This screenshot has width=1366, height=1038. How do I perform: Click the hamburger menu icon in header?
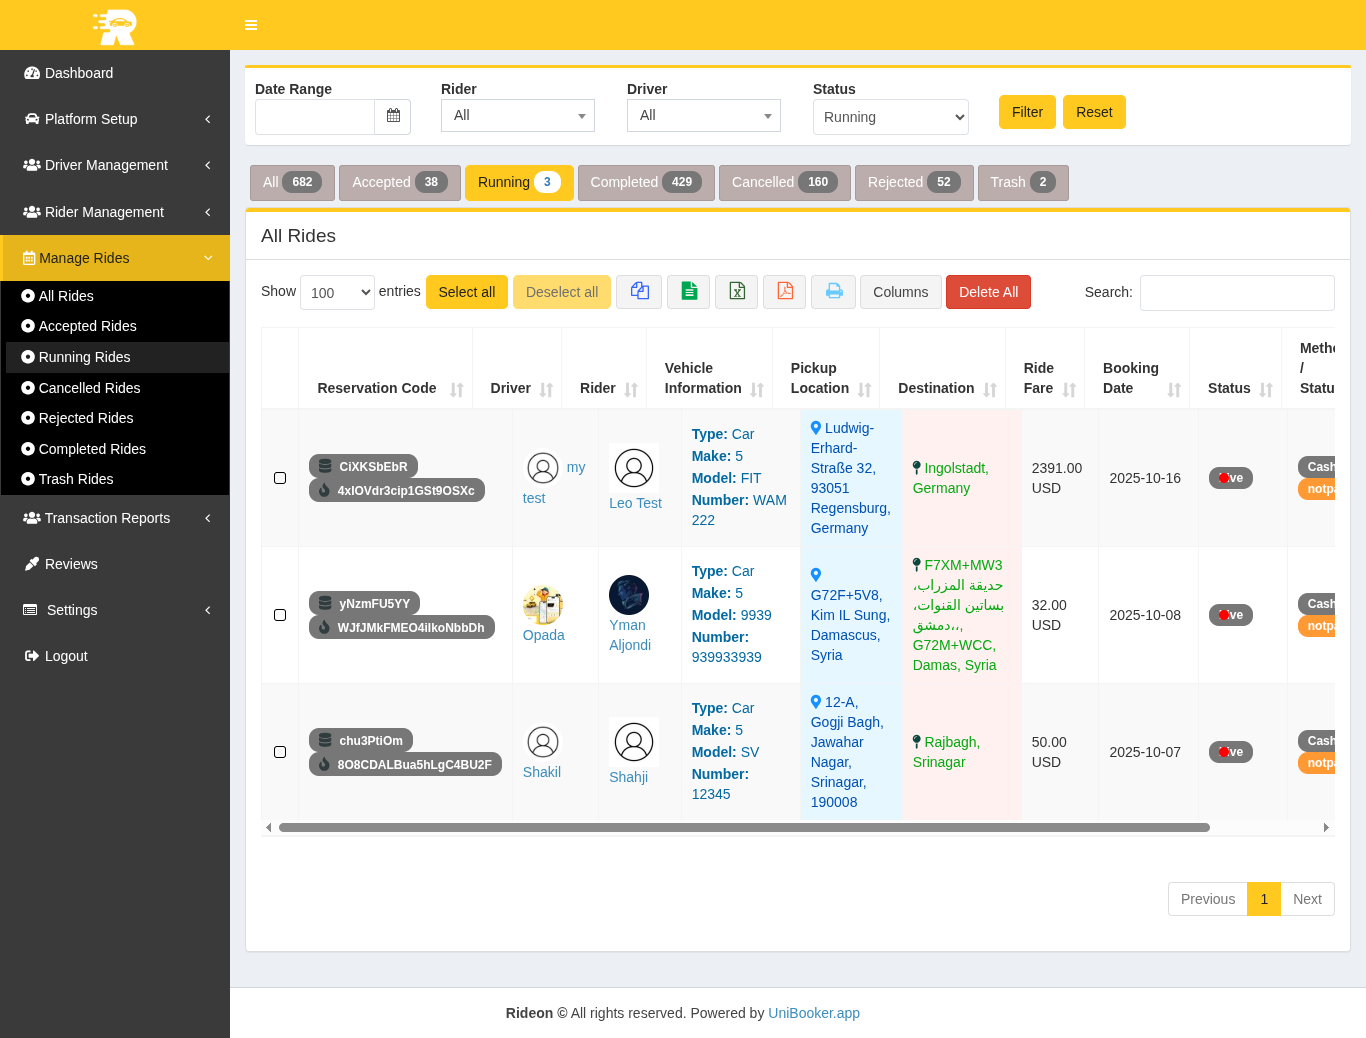(x=251, y=25)
